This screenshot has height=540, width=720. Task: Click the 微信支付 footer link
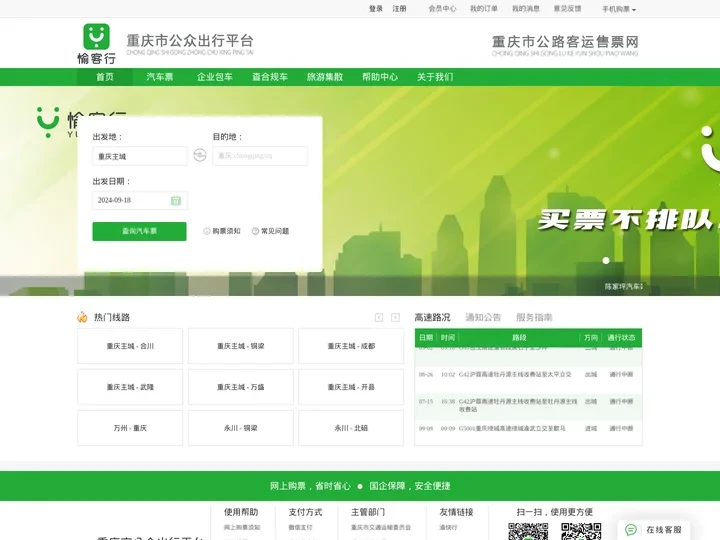300,528
